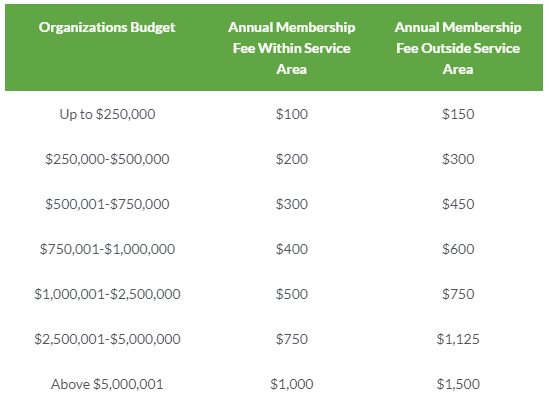Click the Organizations Budget column header
549x410 pixels.
click(107, 27)
